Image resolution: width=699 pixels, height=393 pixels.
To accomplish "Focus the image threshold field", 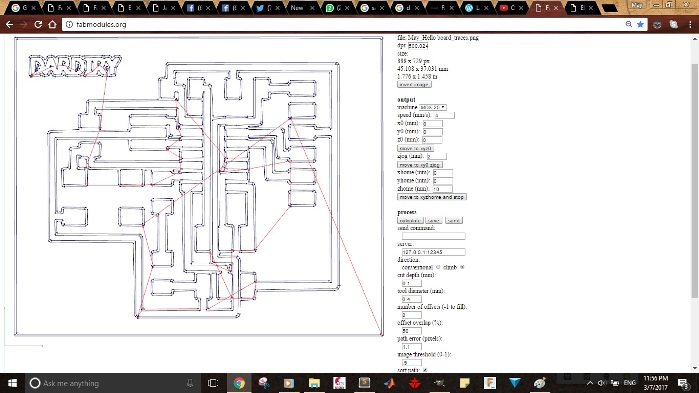I will click(411, 363).
